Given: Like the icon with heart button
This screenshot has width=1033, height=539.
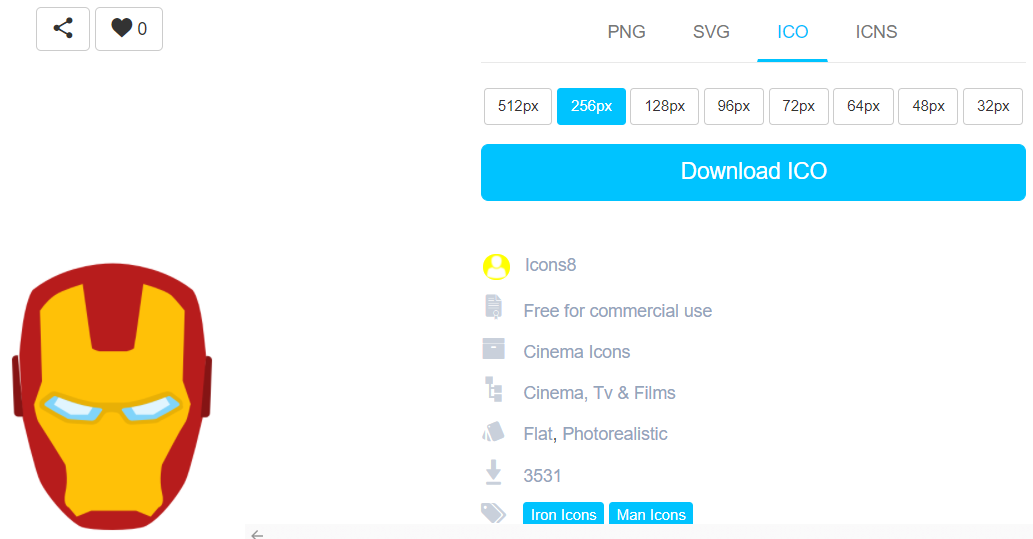Looking at the screenshot, I should click(129, 29).
